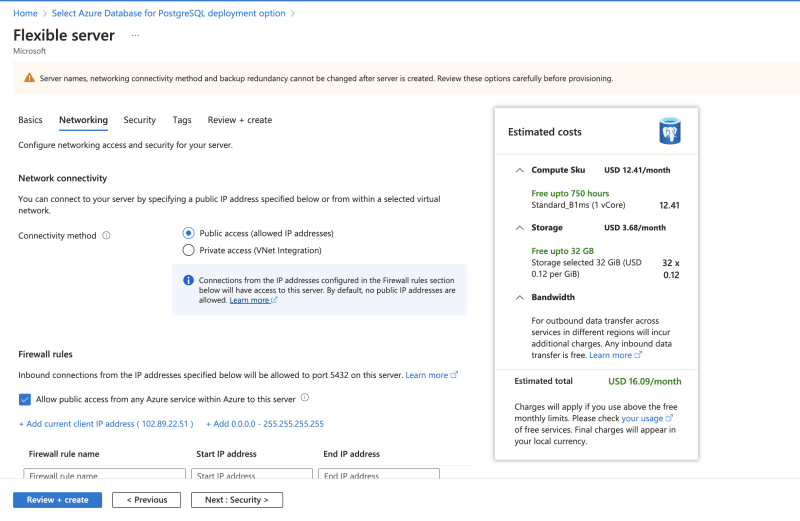Image resolution: width=800 pixels, height=521 pixels.
Task: Open Learn more link under Bandwidth
Action: coord(615,355)
